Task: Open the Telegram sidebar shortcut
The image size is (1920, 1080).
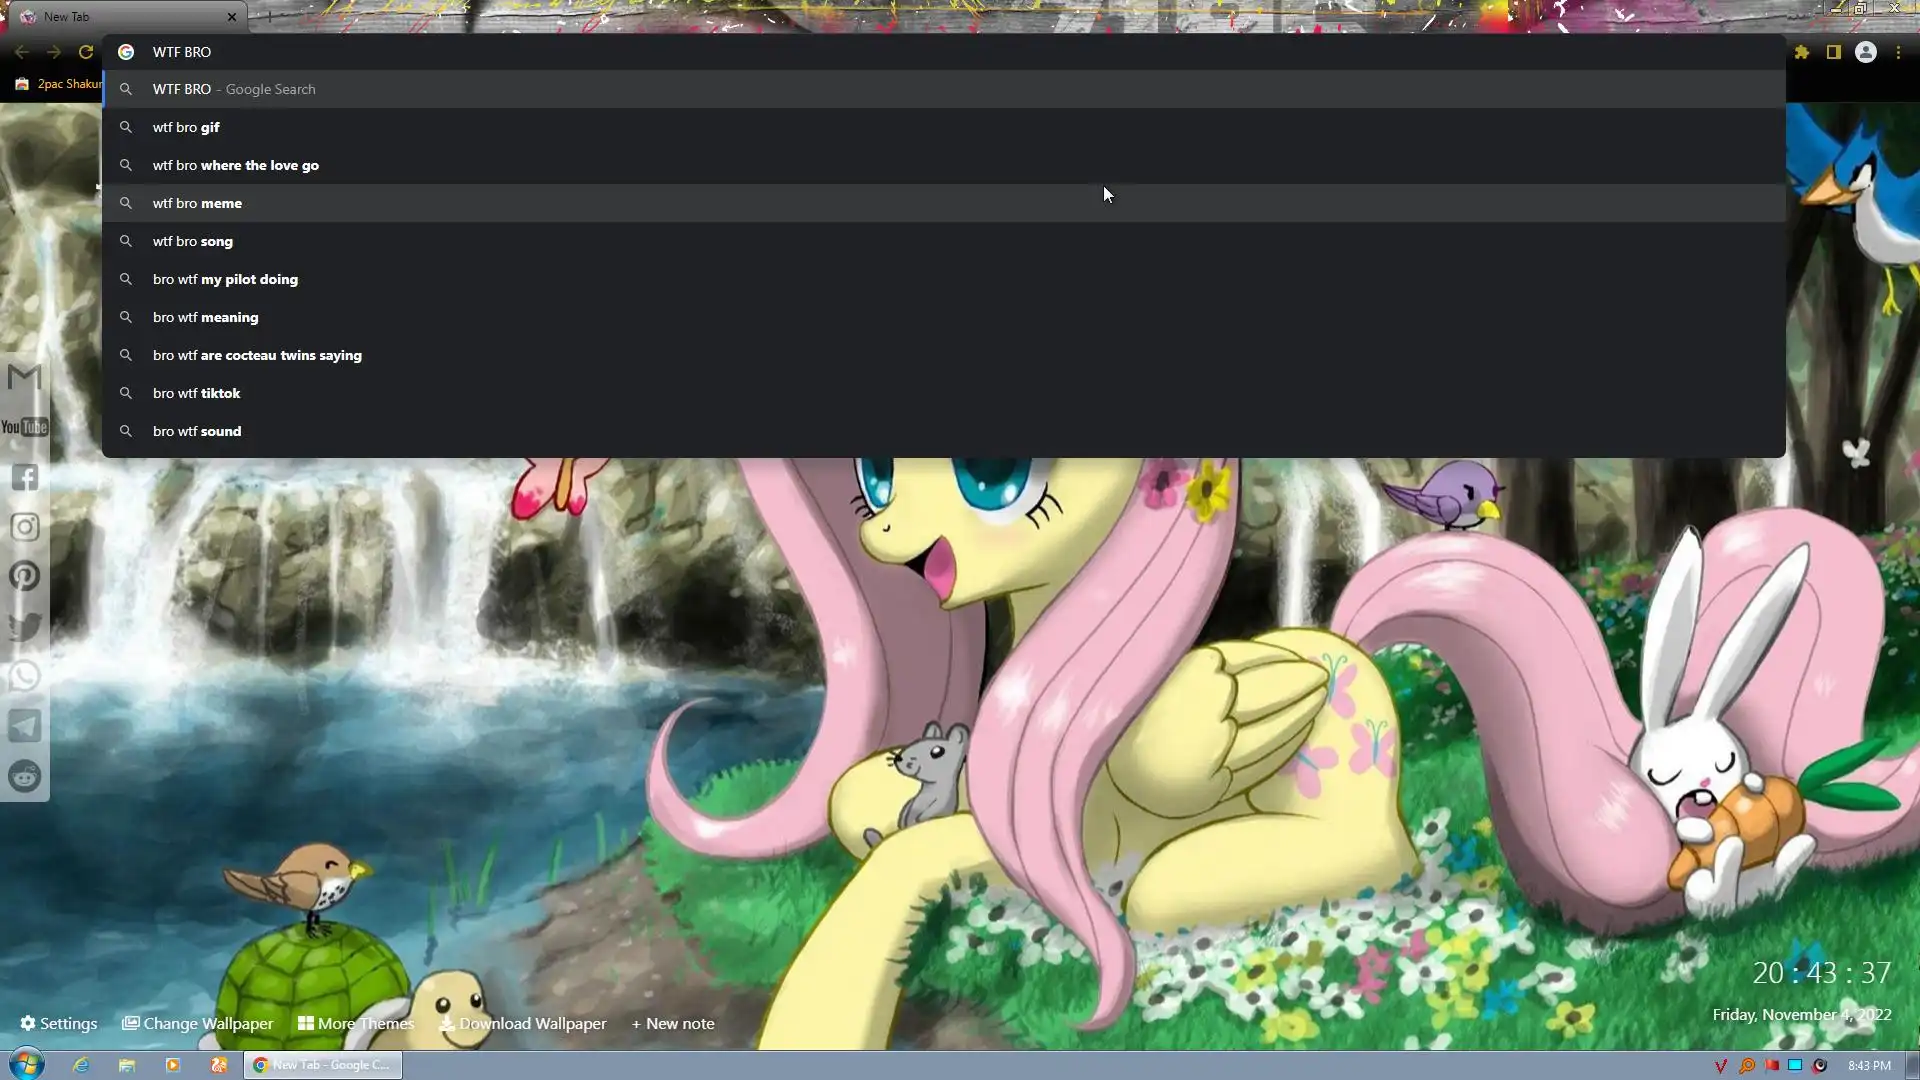Action: tap(24, 727)
